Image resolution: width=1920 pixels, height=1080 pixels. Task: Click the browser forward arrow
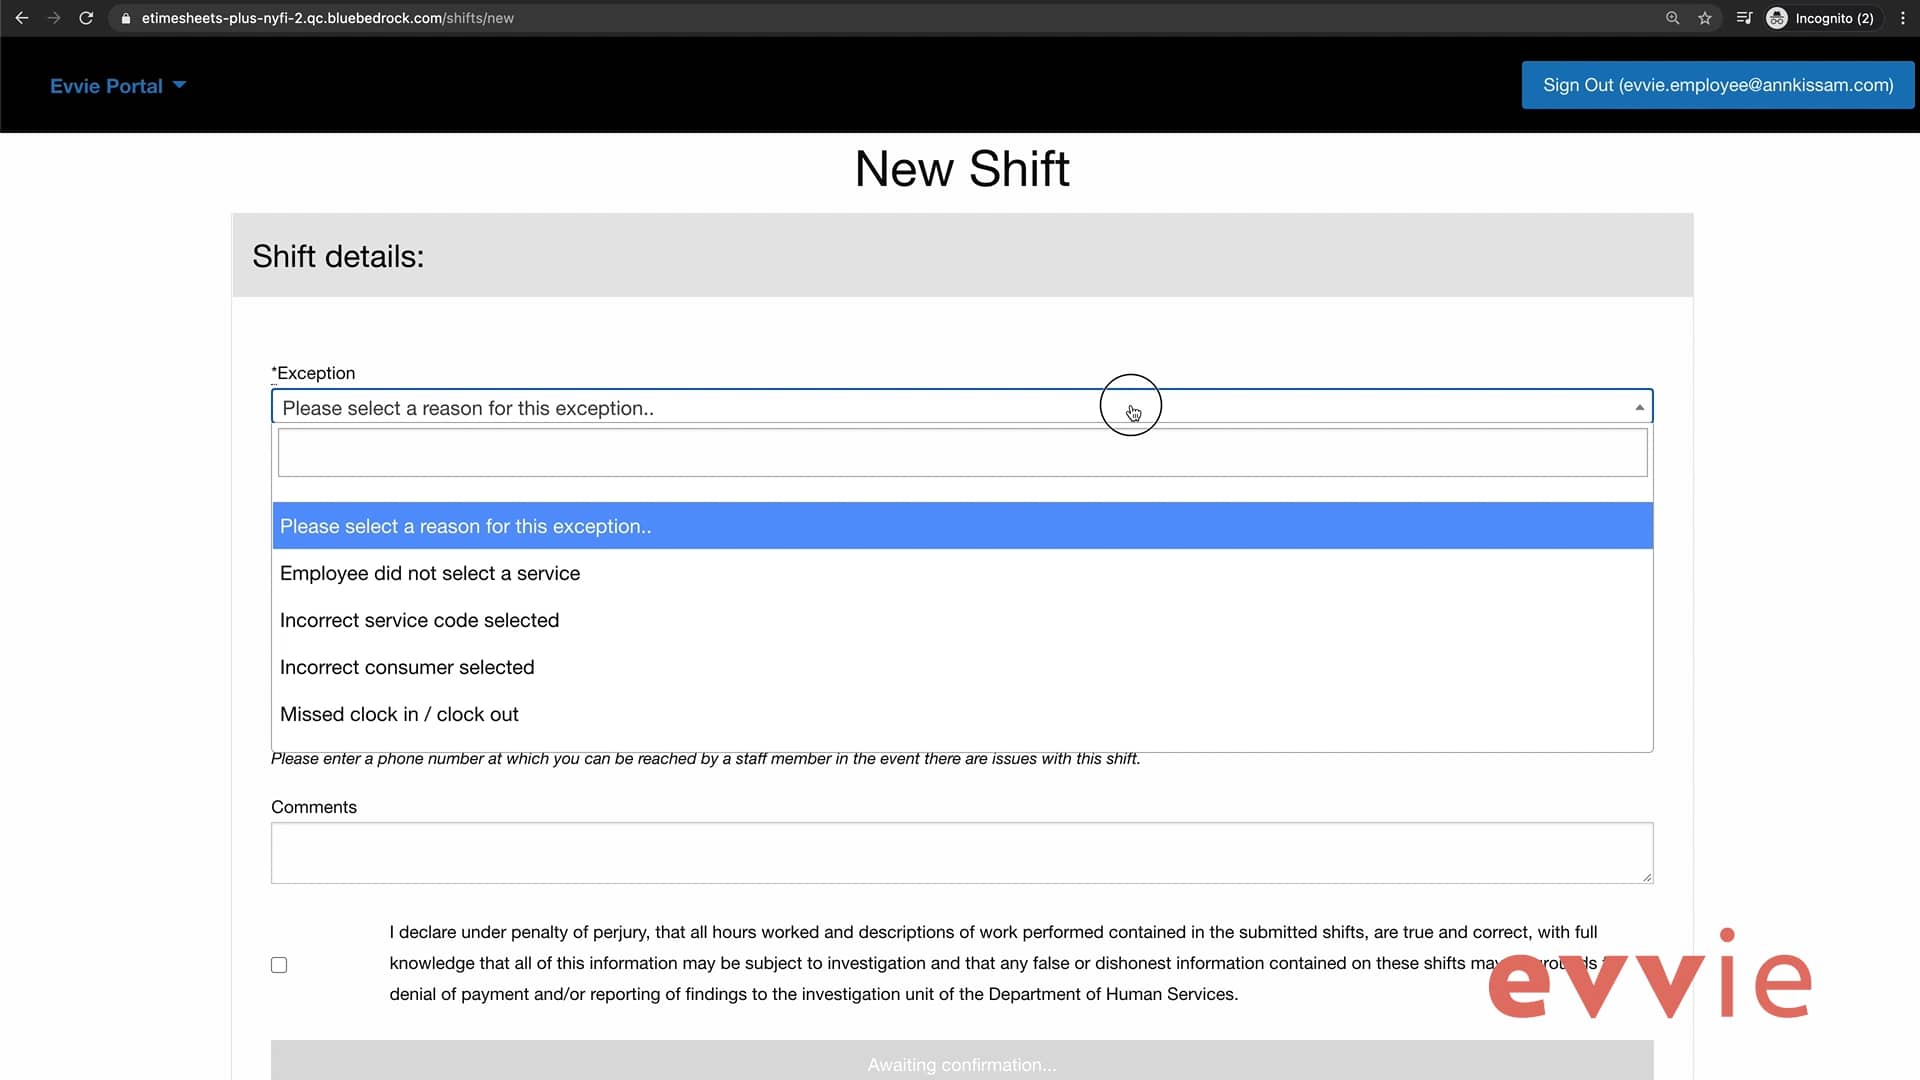point(54,18)
